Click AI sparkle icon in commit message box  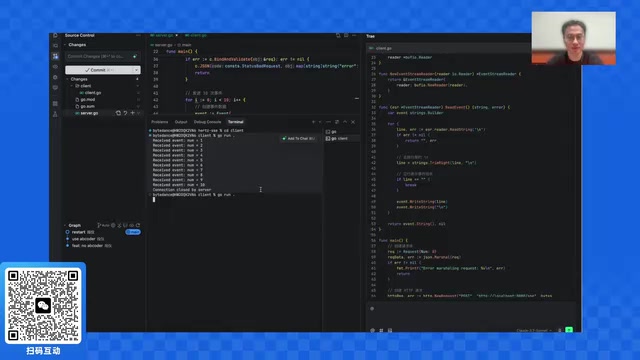pos(135,56)
